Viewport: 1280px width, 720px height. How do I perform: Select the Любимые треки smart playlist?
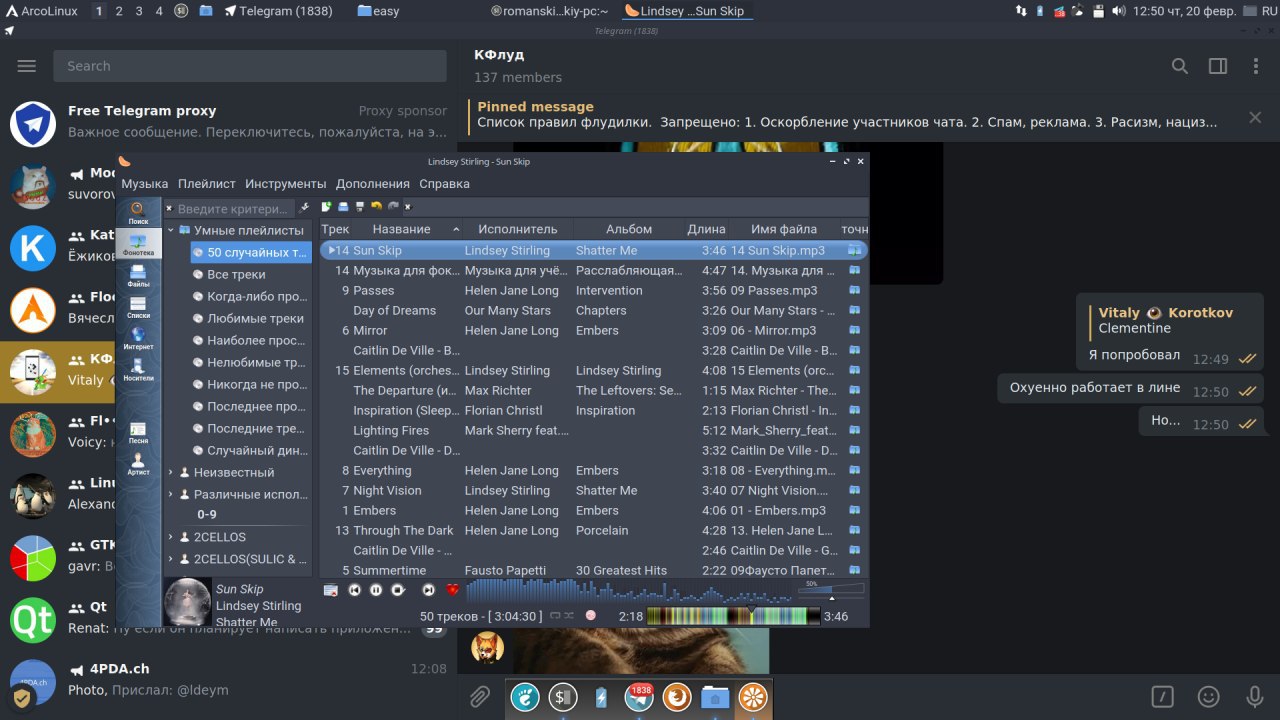[251, 318]
